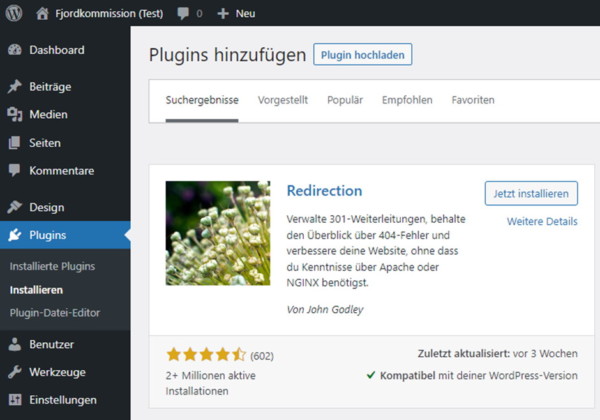
Task: Click the Einstellungen sliders icon
Action: 15,400
